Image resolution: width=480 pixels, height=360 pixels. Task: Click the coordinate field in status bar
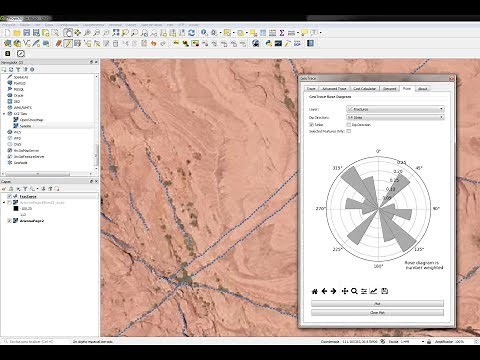(x=360, y=342)
